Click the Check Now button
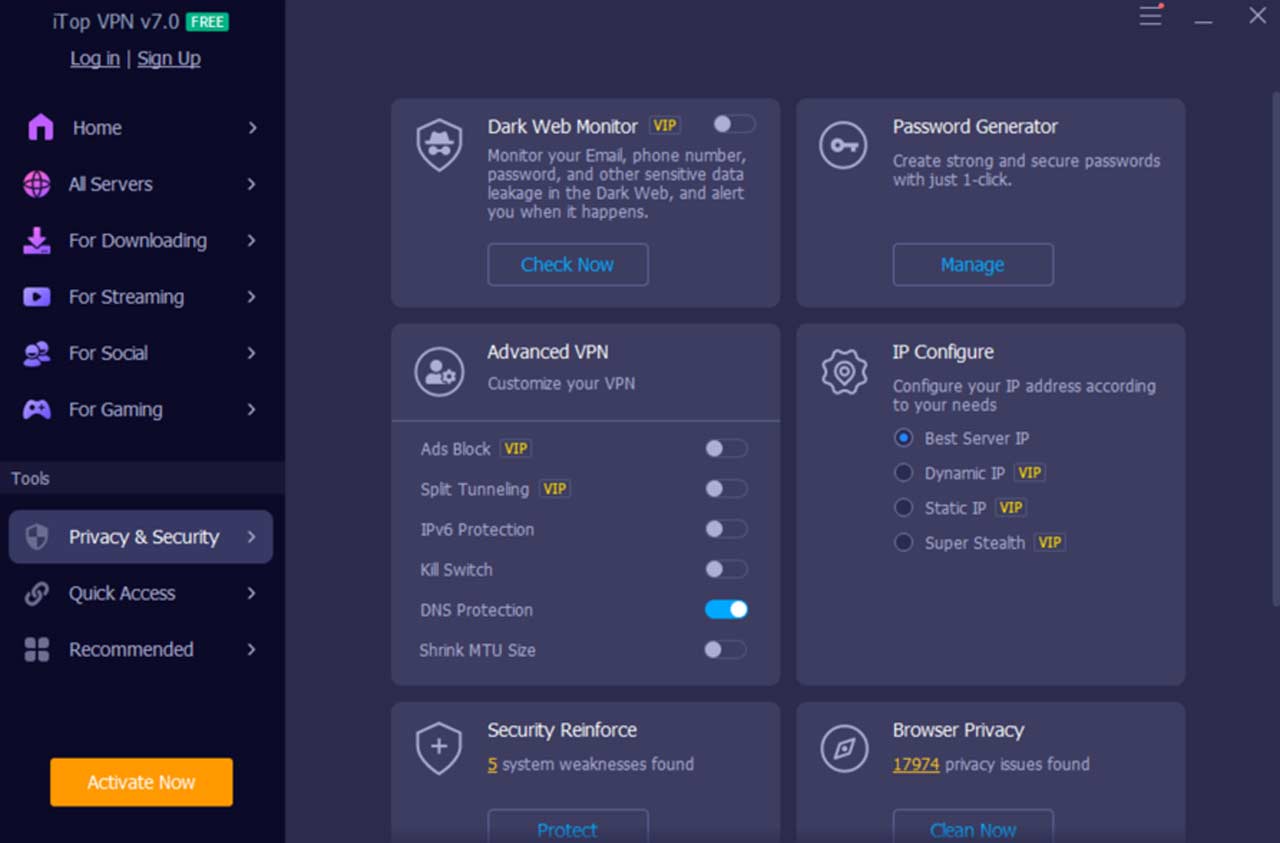The width and height of the screenshot is (1280, 843). coord(567,264)
